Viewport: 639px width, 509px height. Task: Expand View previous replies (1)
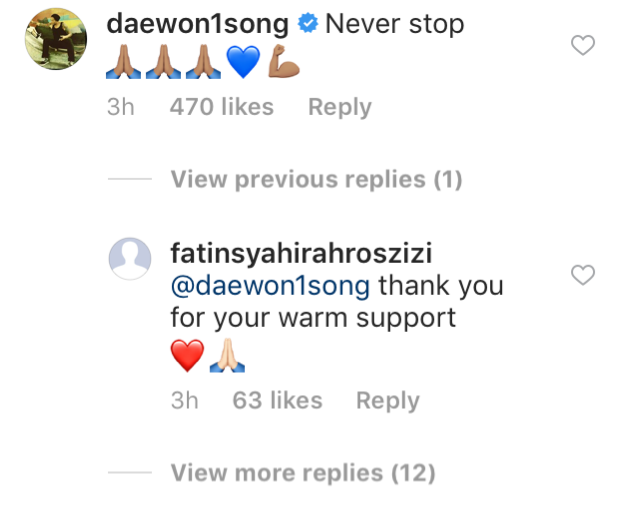click(x=316, y=180)
